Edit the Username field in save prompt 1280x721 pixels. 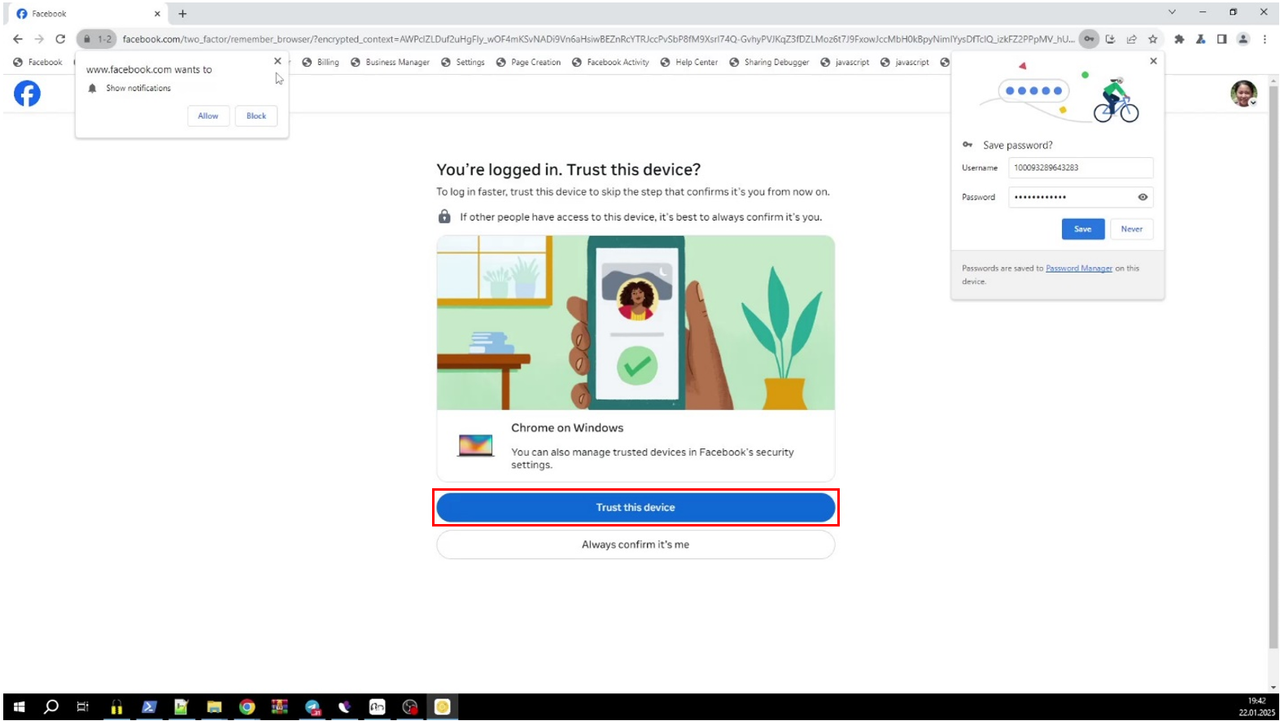point(1080,168)
